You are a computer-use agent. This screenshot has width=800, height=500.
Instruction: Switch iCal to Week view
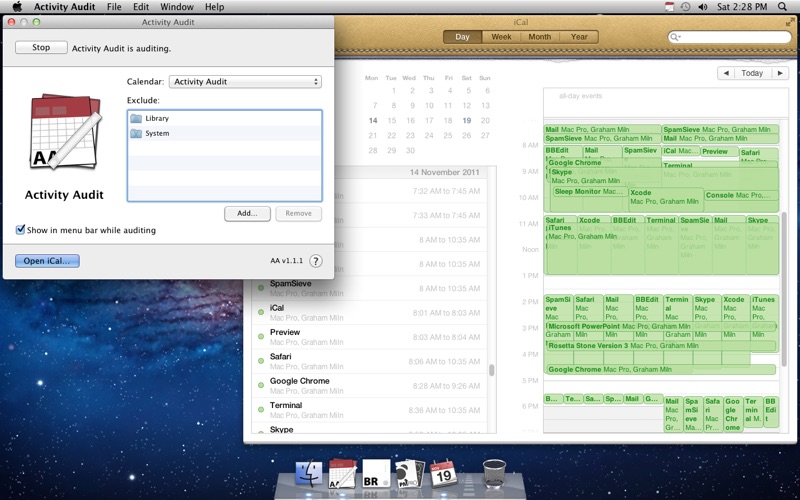point(501,37)
